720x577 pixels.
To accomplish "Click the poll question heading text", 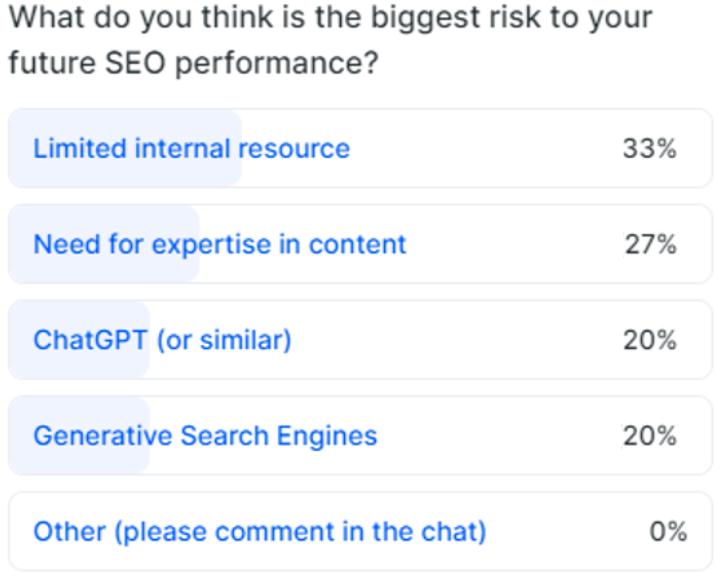I will tap(331, 40).
